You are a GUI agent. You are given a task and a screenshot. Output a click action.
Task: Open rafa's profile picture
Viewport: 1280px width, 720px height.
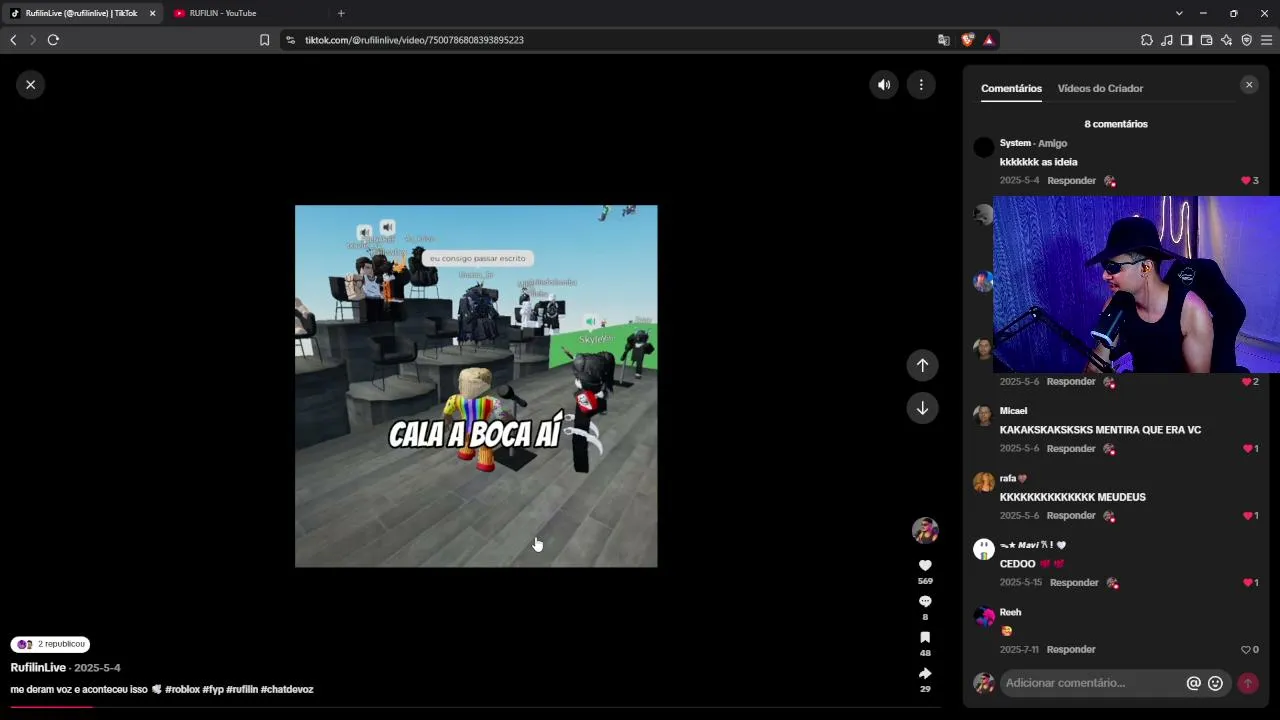984,482
